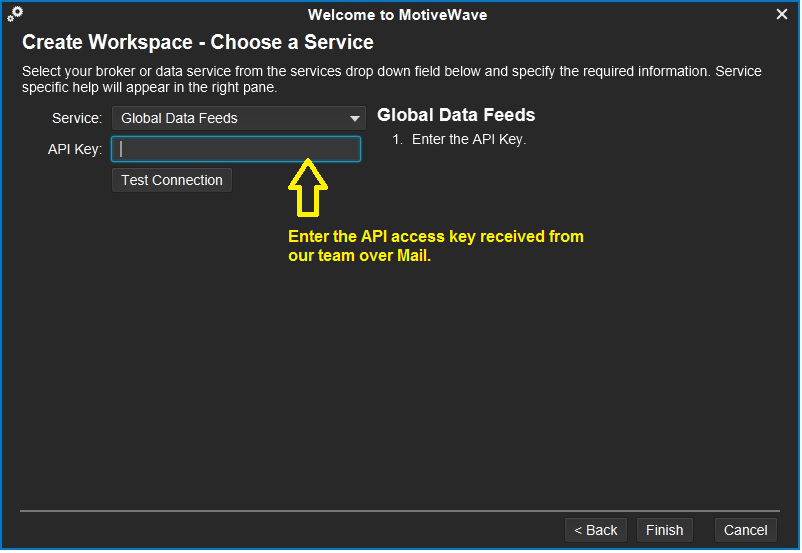Click the 'Service:' field label
Viewport: 802px width, 553px height.
pos(77,118)
